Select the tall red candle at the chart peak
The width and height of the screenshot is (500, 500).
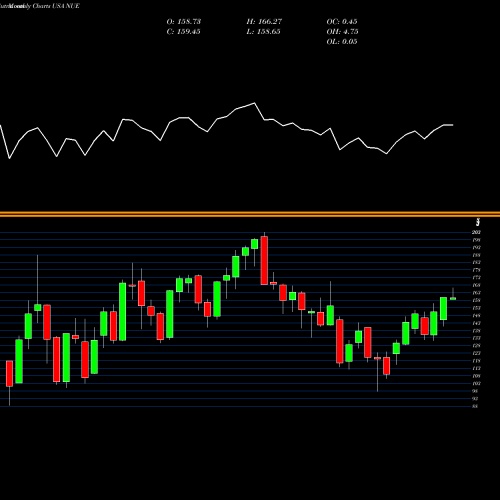pyautogui.click(x=264, y=260)
